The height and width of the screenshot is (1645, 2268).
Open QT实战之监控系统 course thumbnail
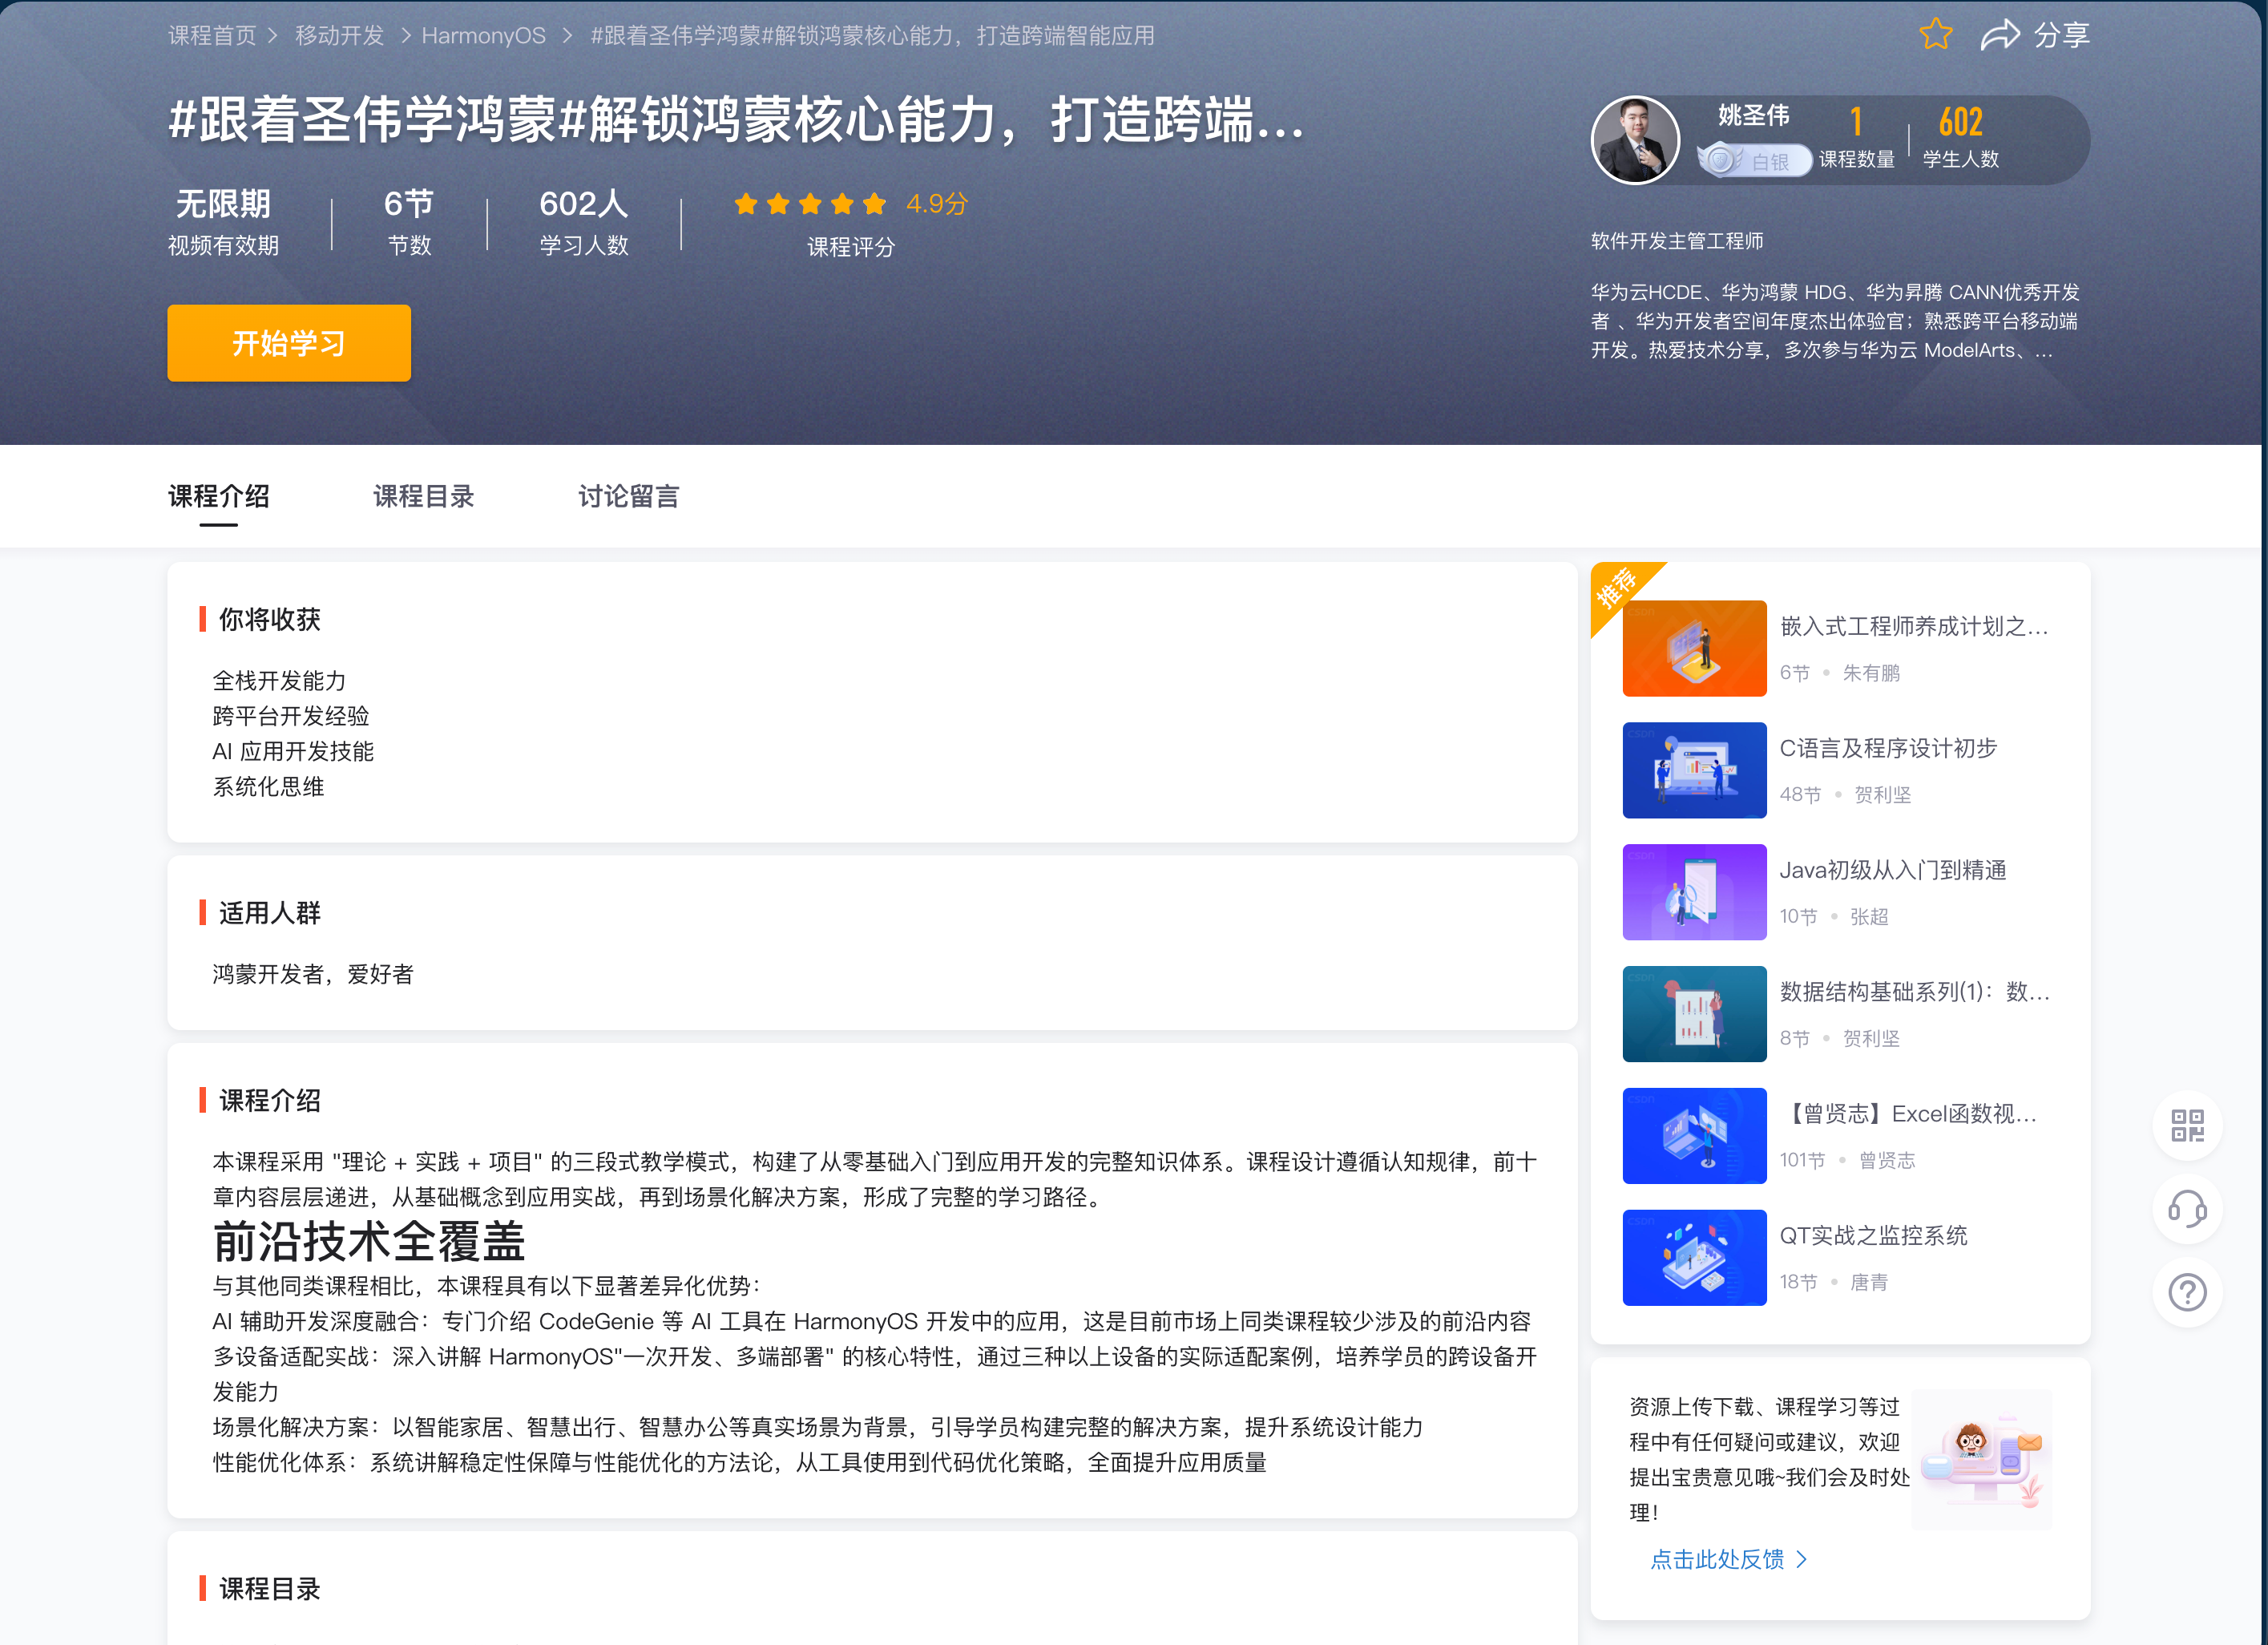coord(1694,1257)
